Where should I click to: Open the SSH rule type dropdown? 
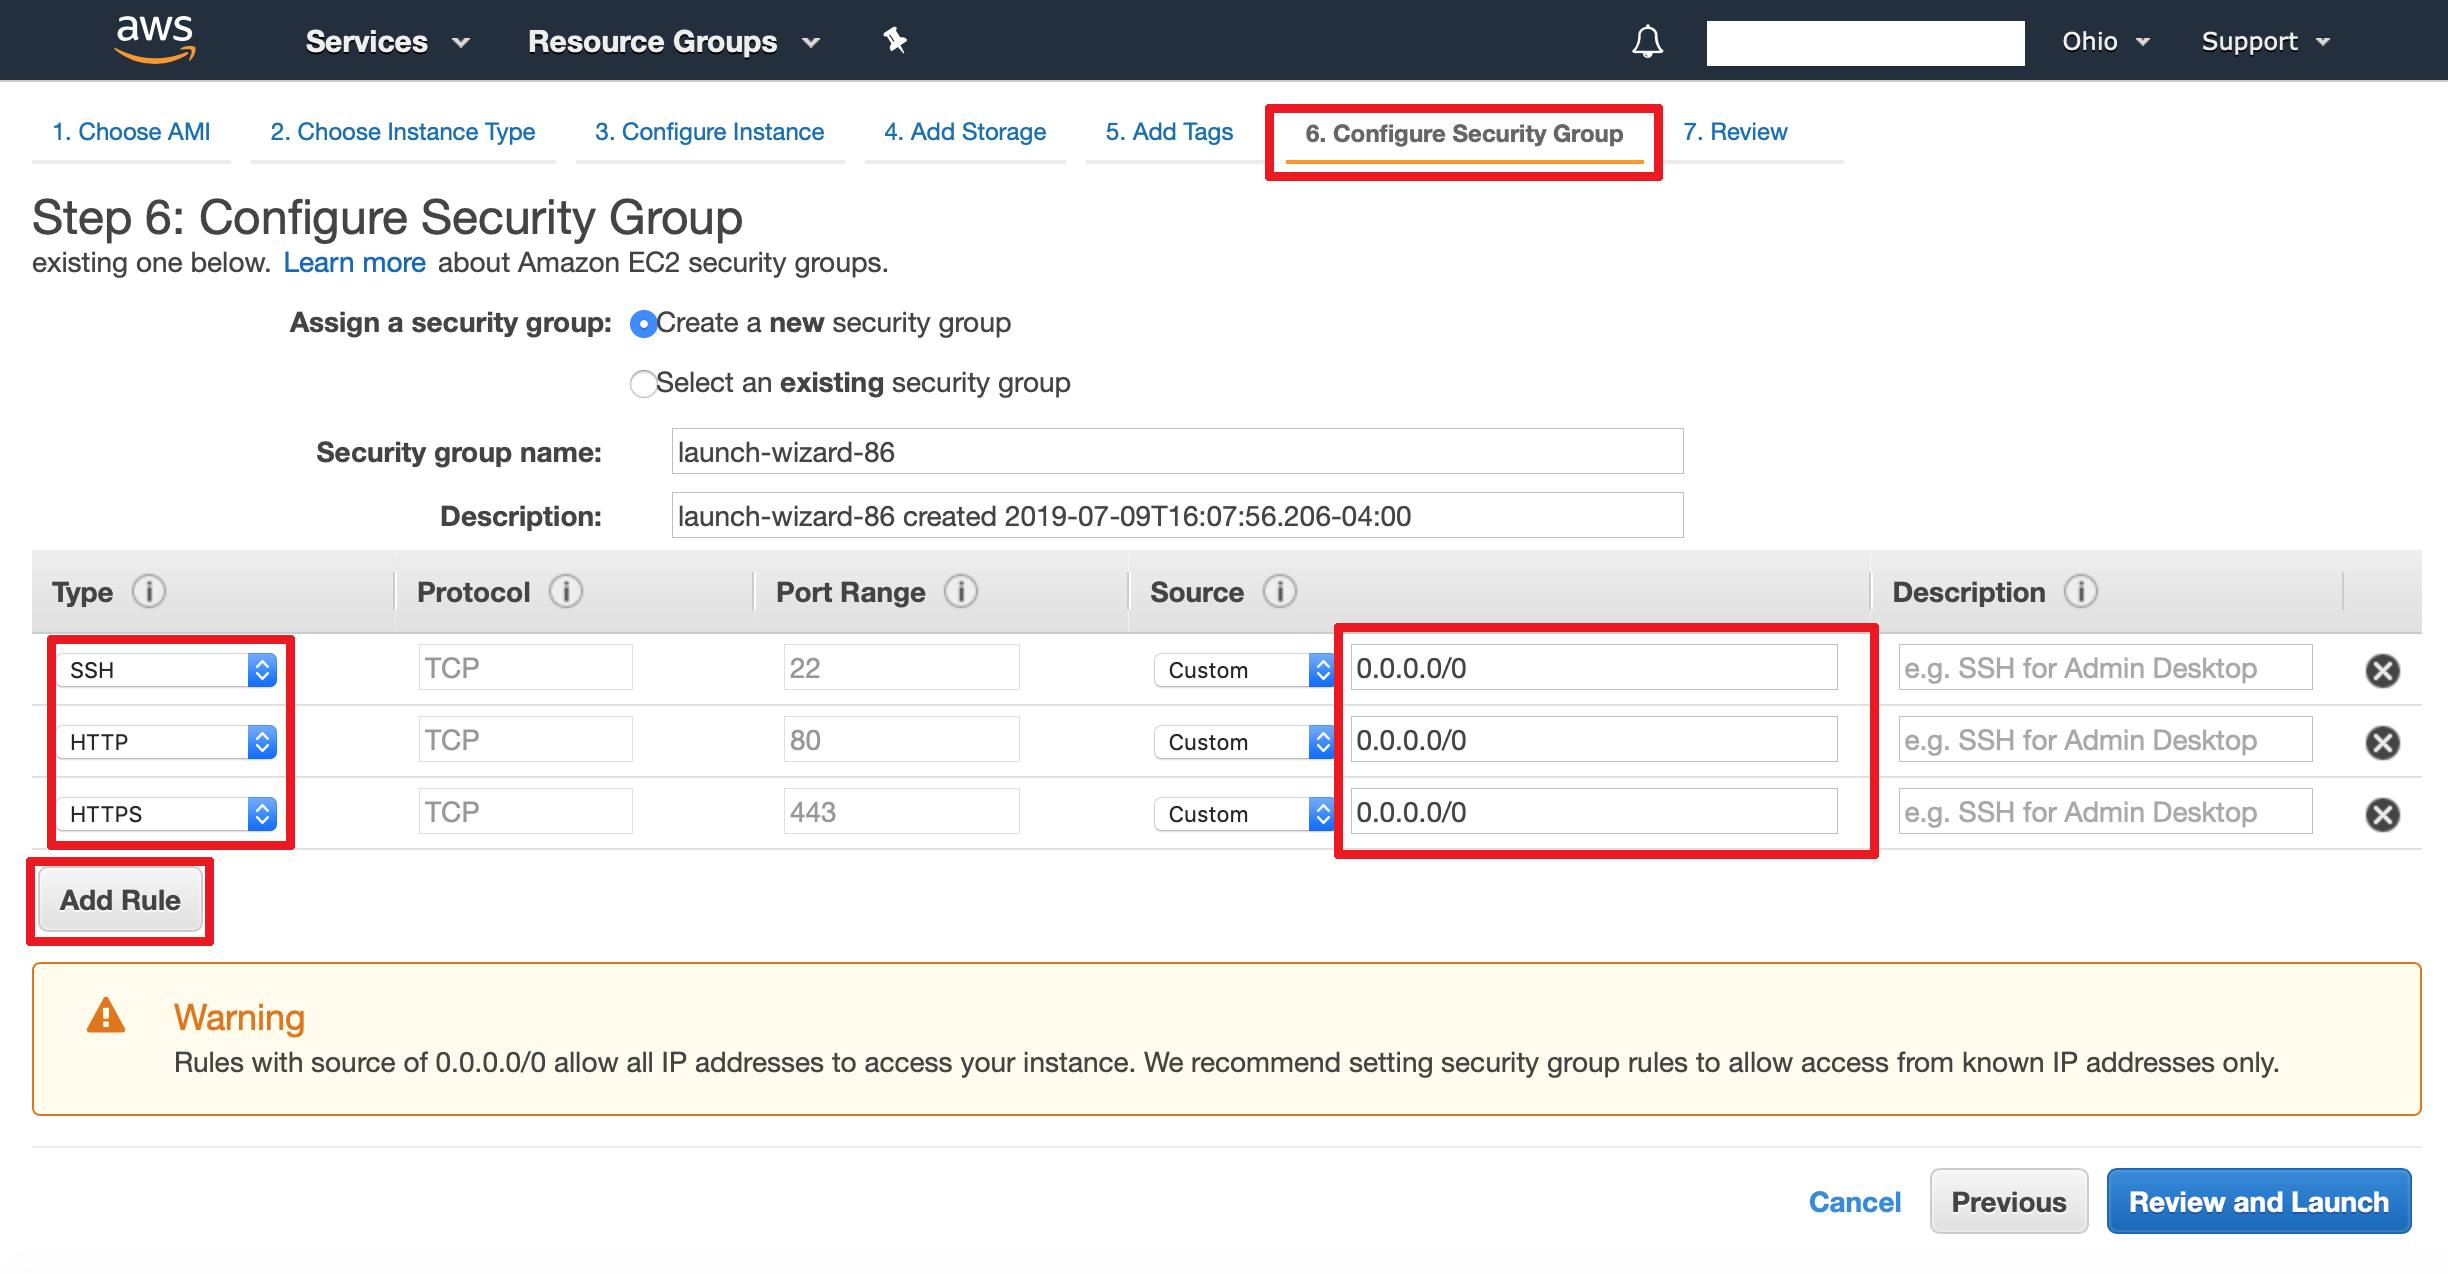pyautogui.click(x=166, y=670)
